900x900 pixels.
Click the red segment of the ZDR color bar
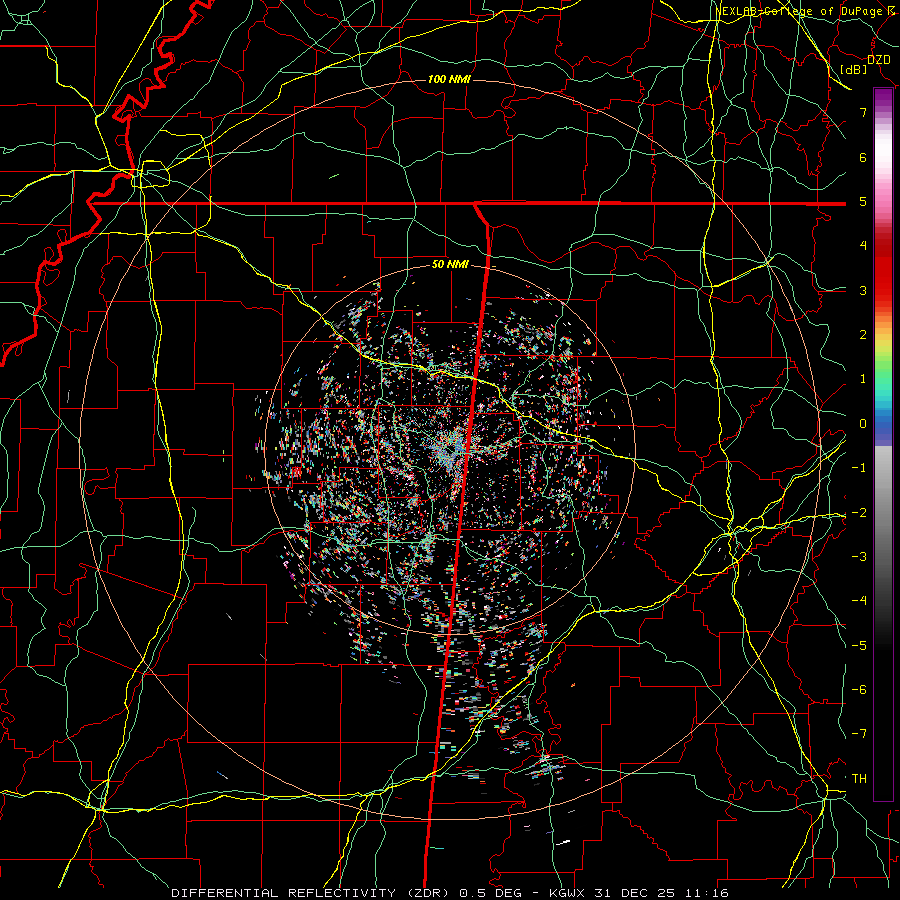883,270
